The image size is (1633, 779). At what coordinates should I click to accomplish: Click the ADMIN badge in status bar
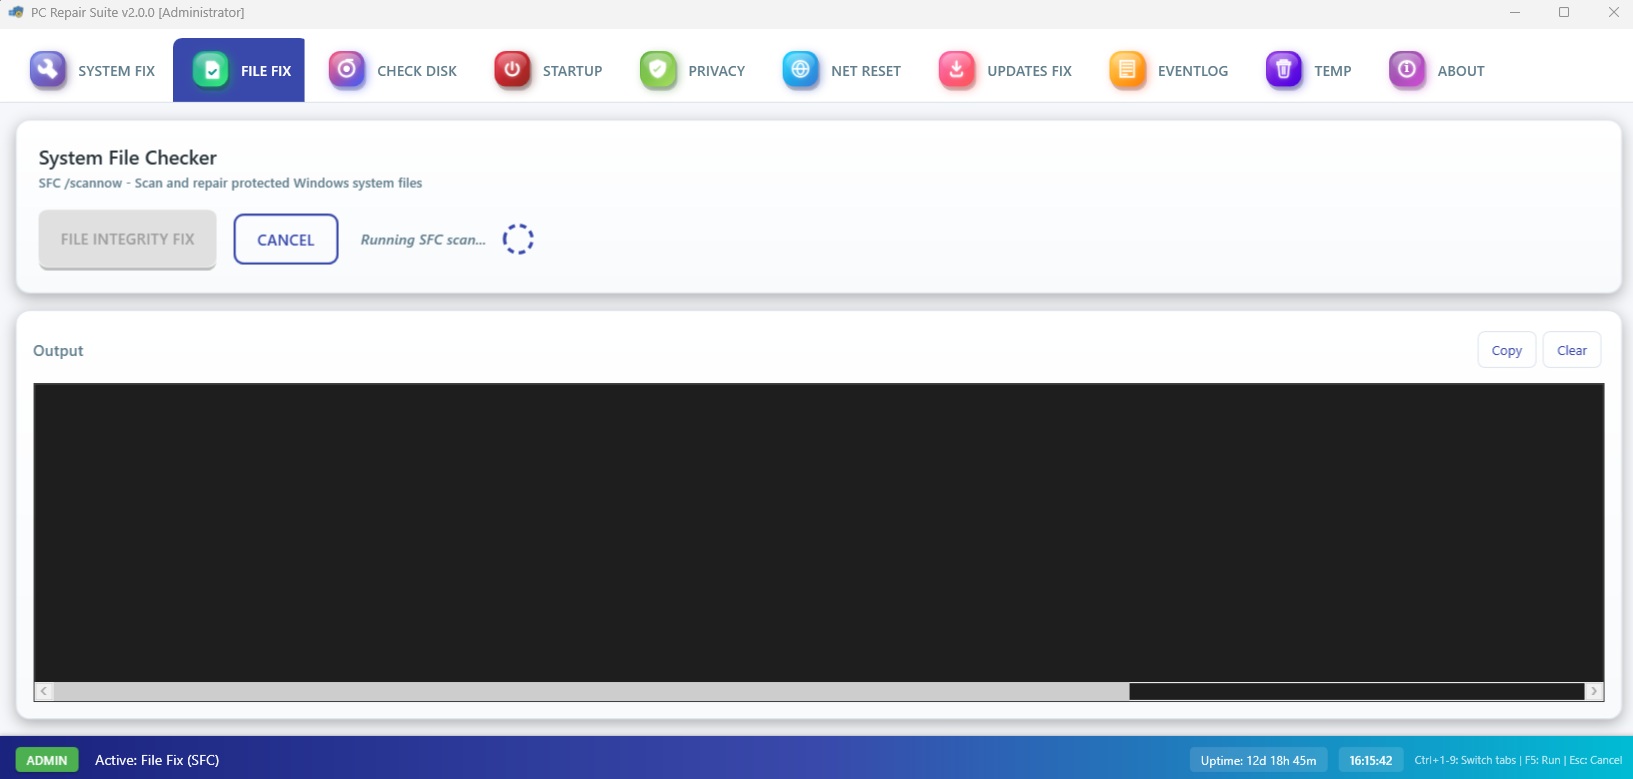point(47,760)
